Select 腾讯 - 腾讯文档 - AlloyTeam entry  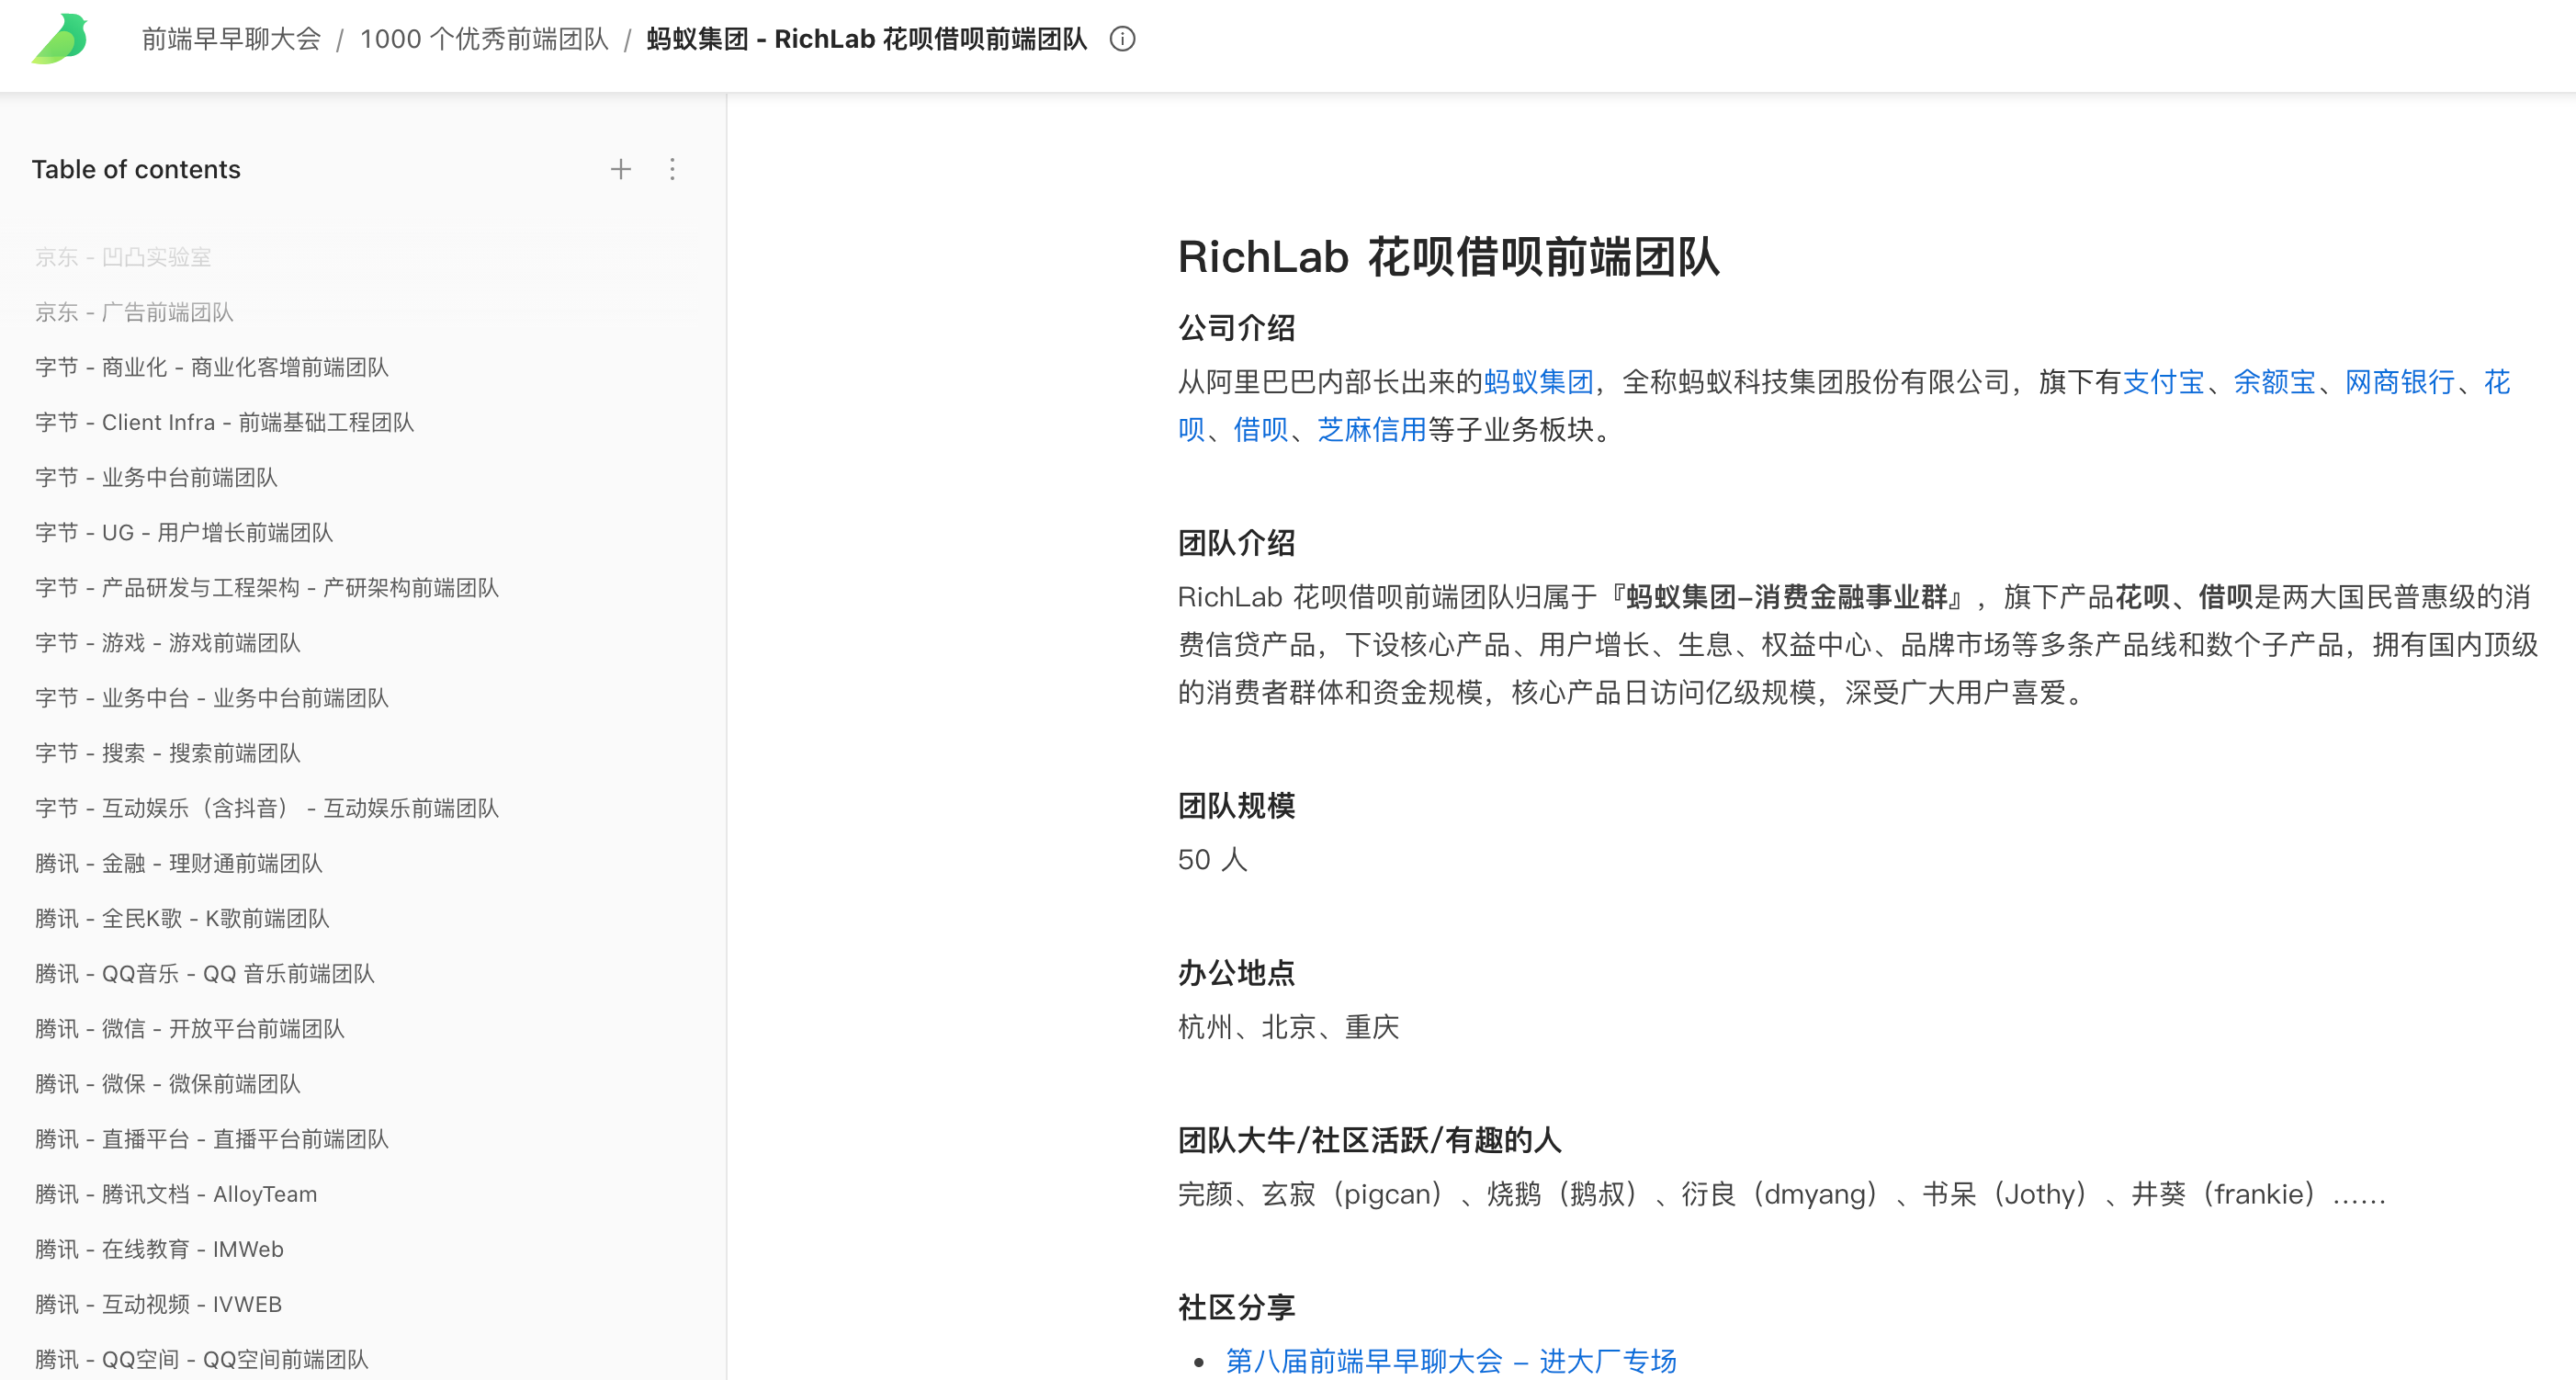click(x=175, y=1194)
